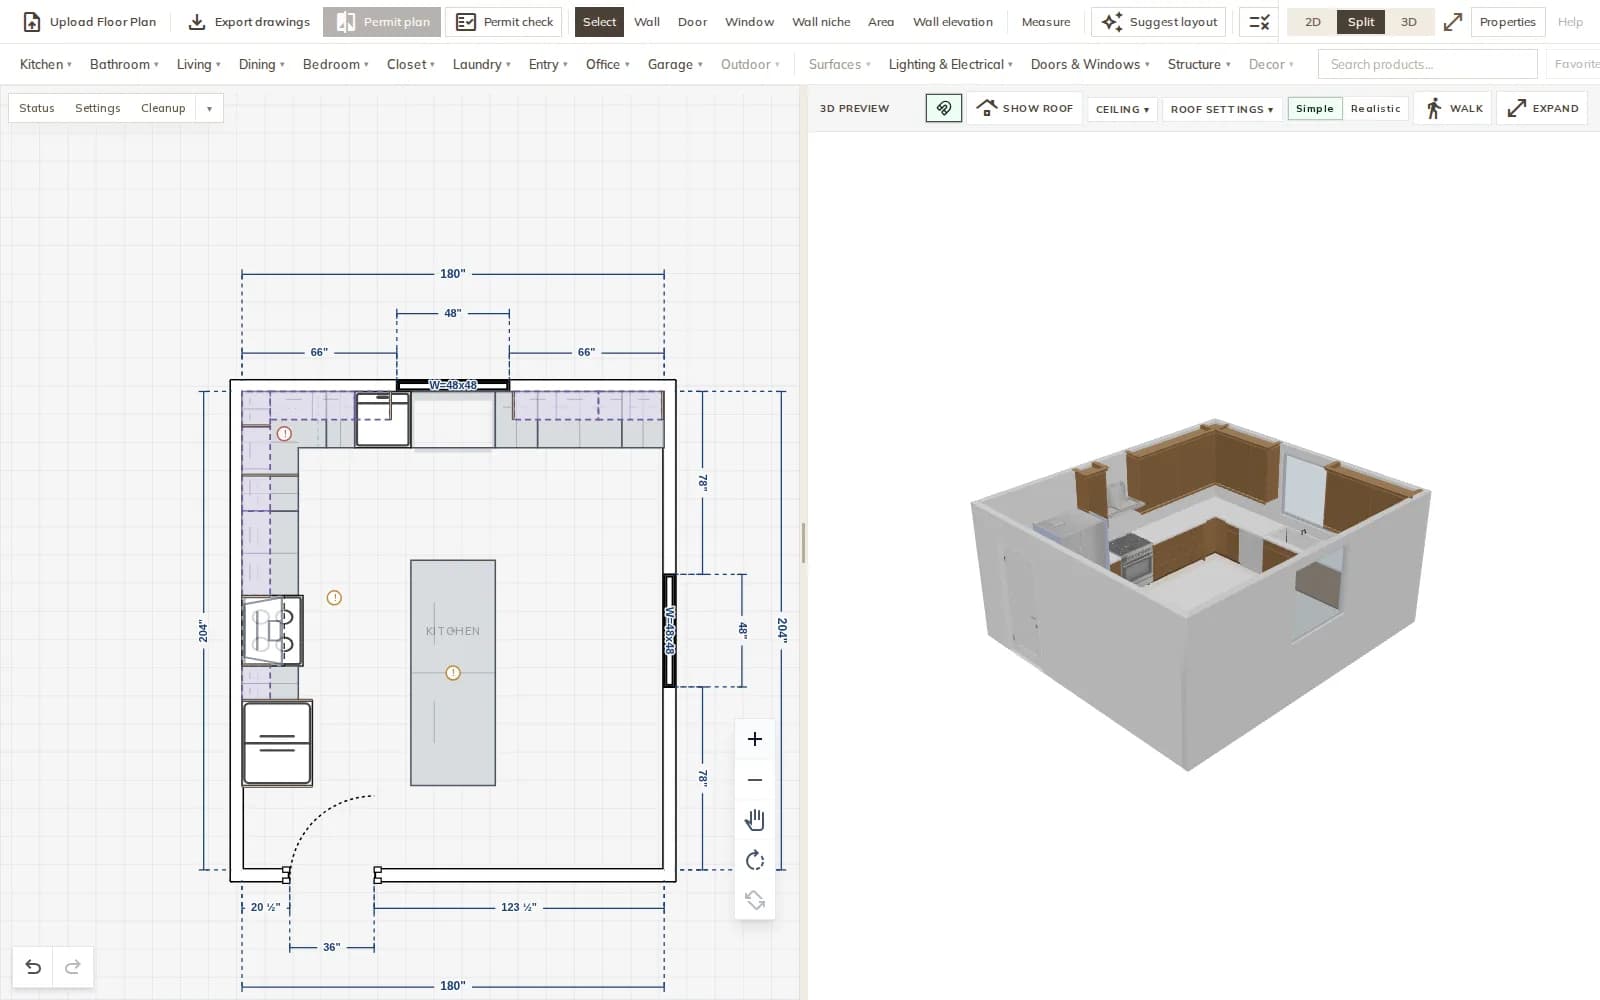Select Simple render mode

(x=1315, y=108)
